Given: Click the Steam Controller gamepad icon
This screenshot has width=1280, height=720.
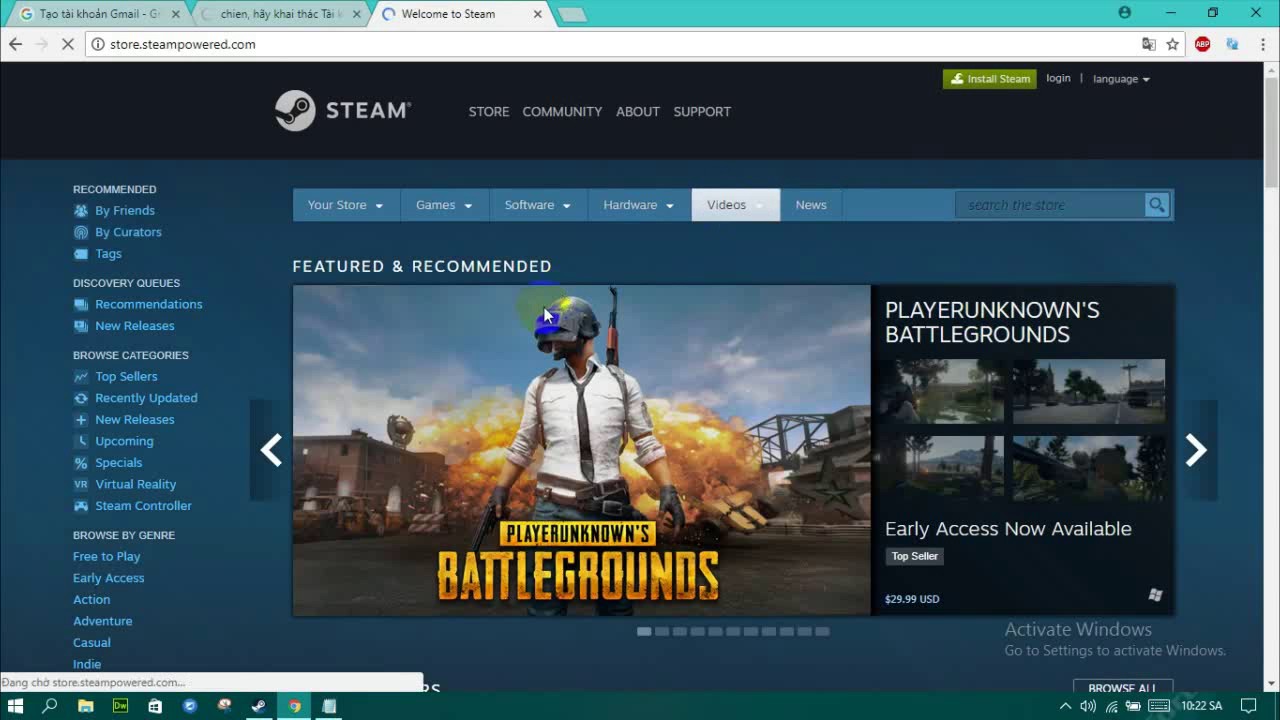Looking at the screenshot, I should 81,506.
